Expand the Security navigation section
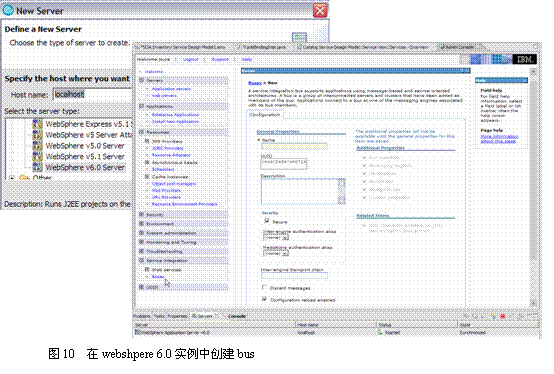Image resolution: width=554 pixels, height=374 pixels. pos(141,214)
